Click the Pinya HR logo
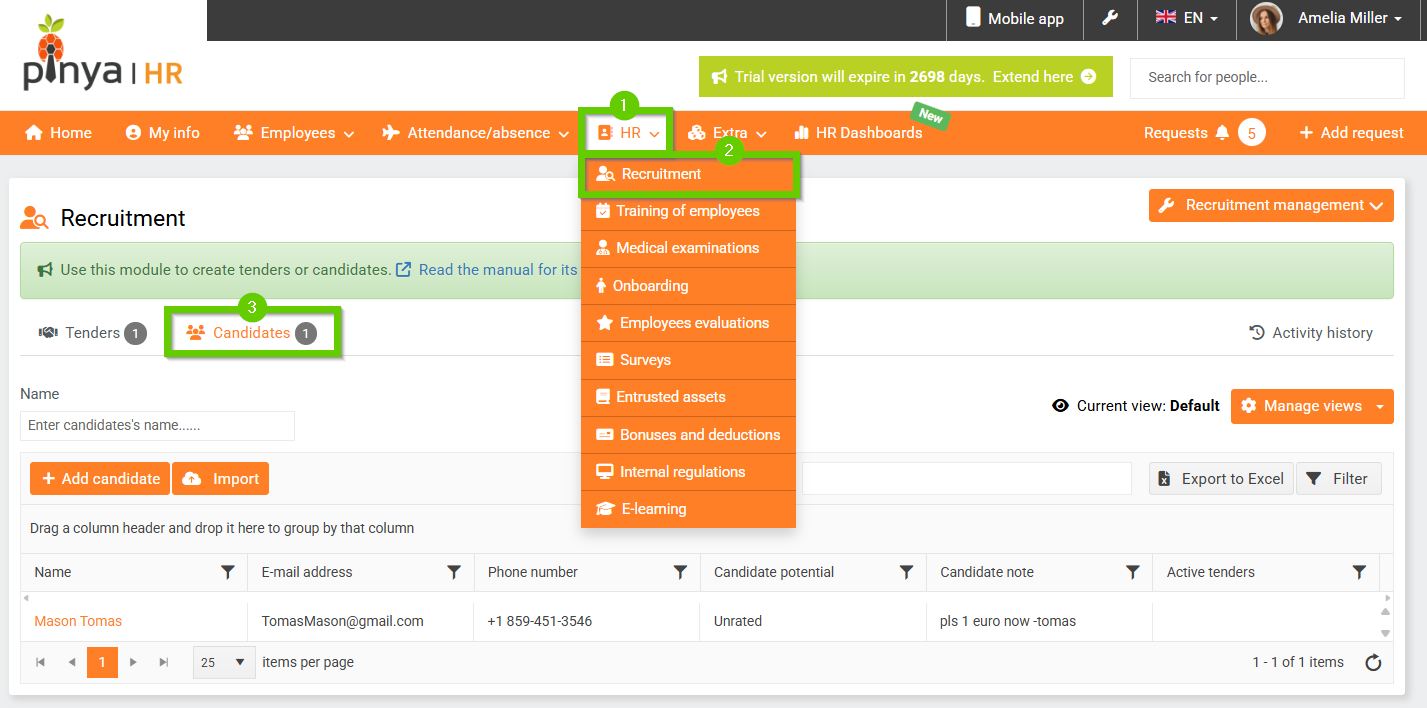This screenshot has height=708, width=1427. (x=102, y=54)
